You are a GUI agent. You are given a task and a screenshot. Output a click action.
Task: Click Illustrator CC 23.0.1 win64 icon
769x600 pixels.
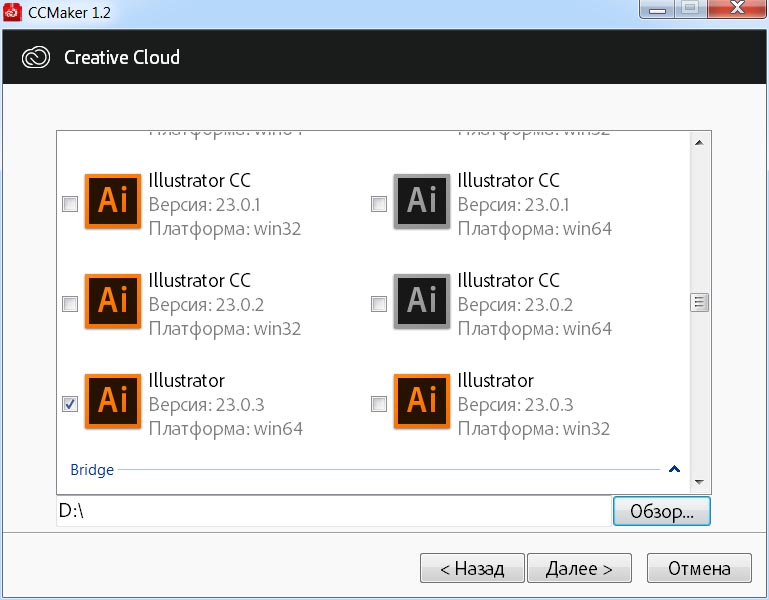pyautogui.click(x=422, y=203)
